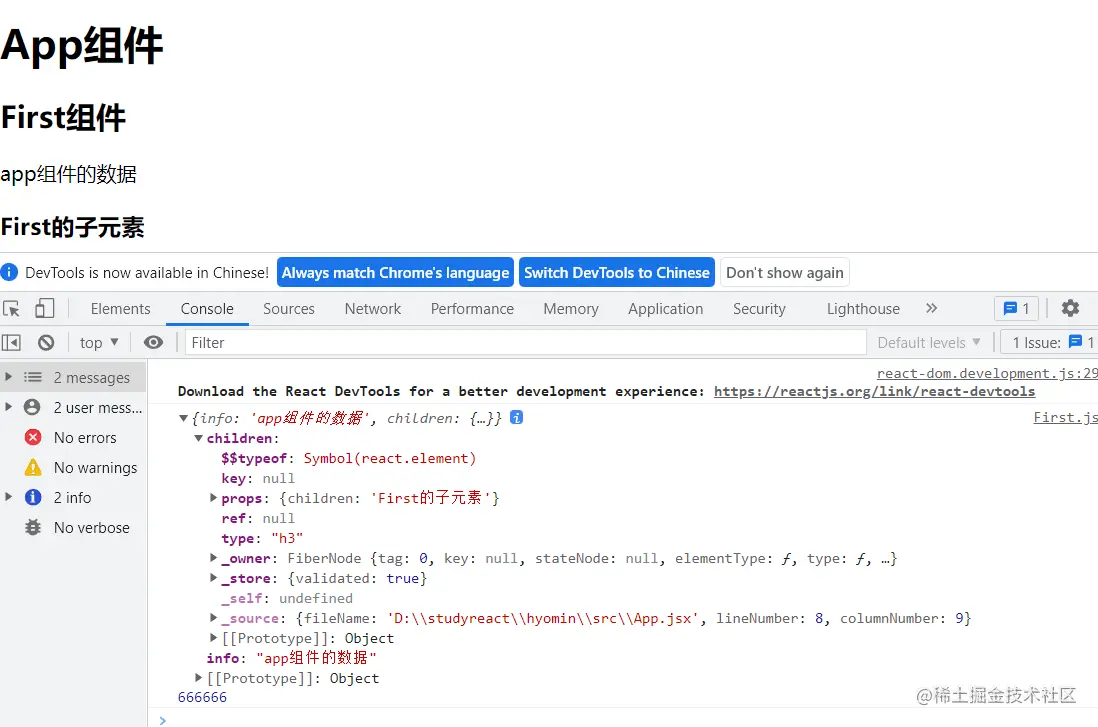Switch to the Performance tab
1098x727 pixels.
[472, 309]
